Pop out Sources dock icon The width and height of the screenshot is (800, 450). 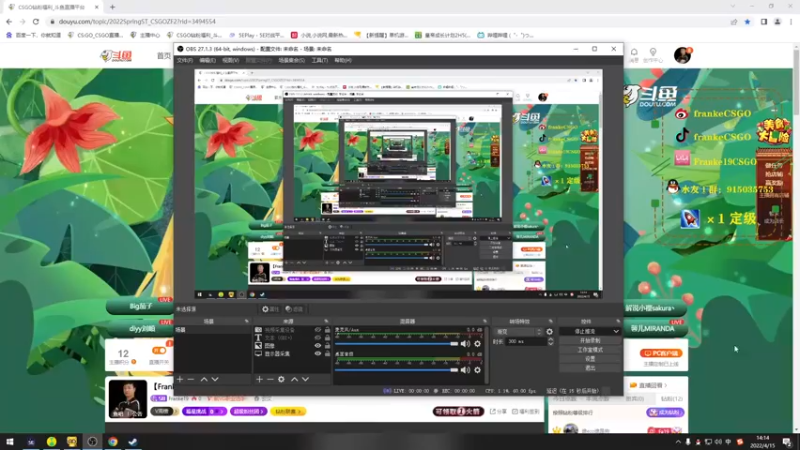point(327,321)
